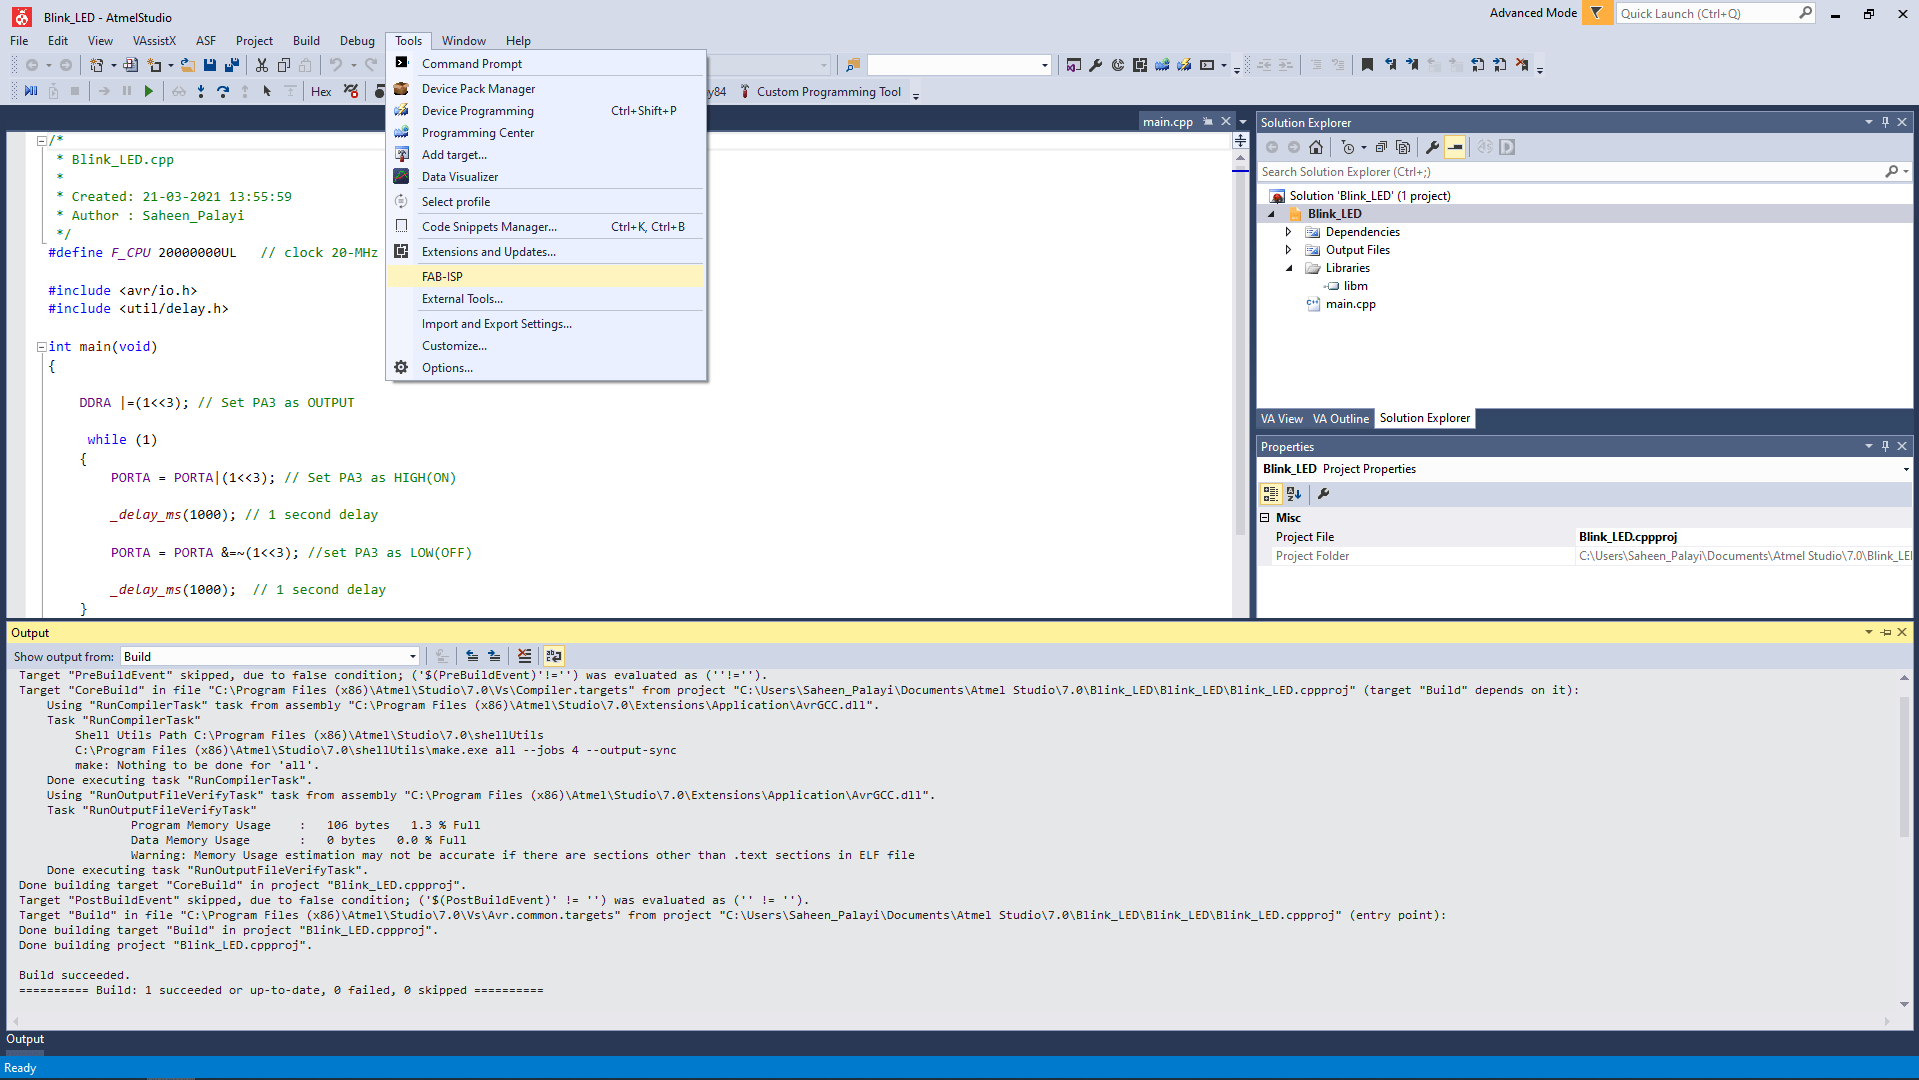Screen dimensions: 1919x1080
Task: Start debugging with the green play icon
Action: click(x=149, y=91)
